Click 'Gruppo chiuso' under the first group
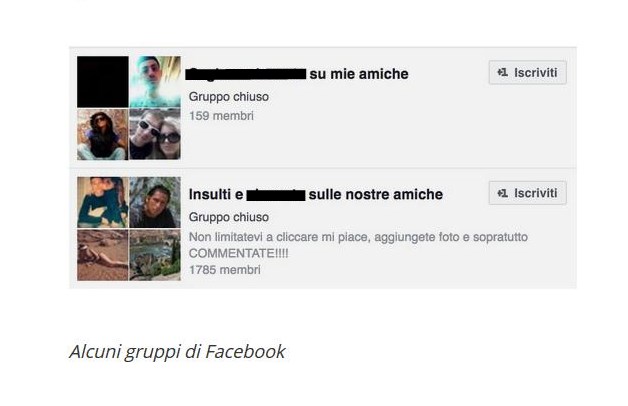Screen dimensions: 628x406 point(229,97)
